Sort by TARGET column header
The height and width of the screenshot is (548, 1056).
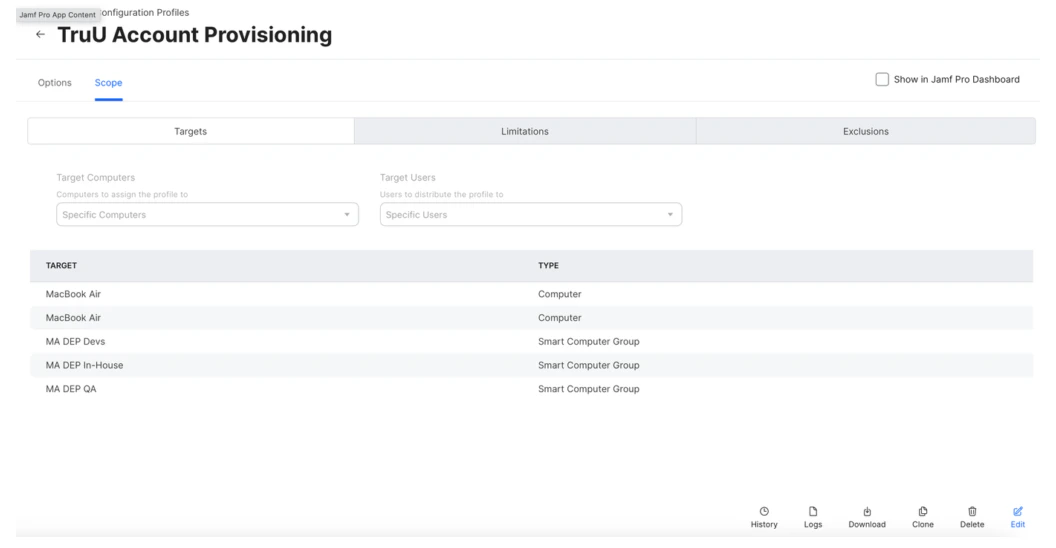(61, 265)
